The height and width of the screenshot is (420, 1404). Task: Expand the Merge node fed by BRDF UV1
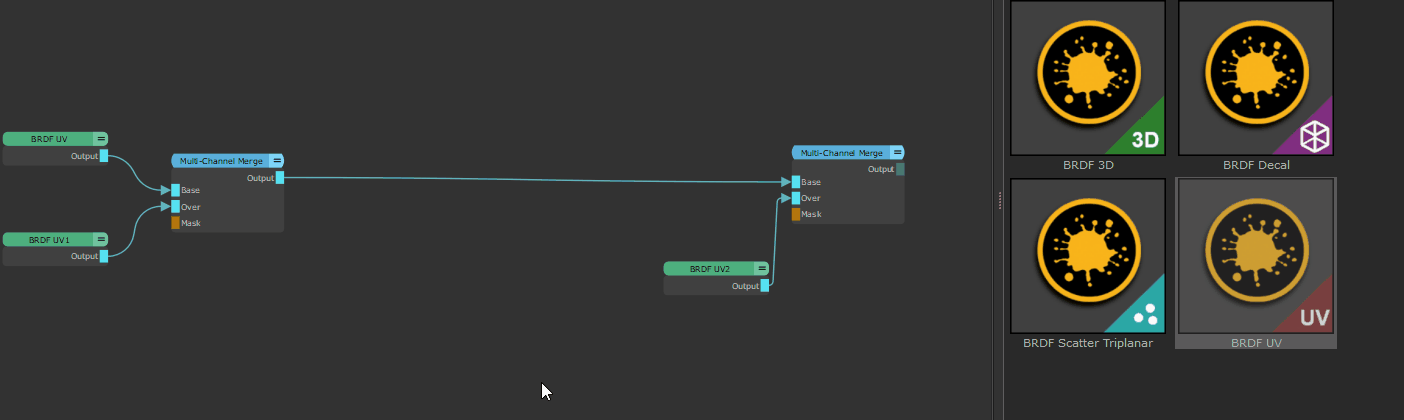(277, 161)
